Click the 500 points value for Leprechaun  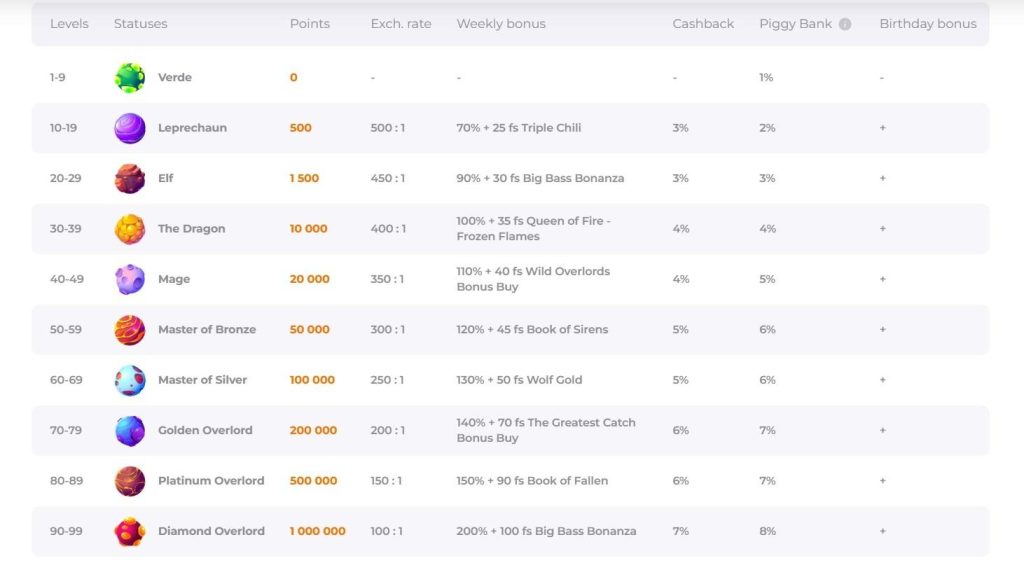pyautogui.click(x=300, y=128)
